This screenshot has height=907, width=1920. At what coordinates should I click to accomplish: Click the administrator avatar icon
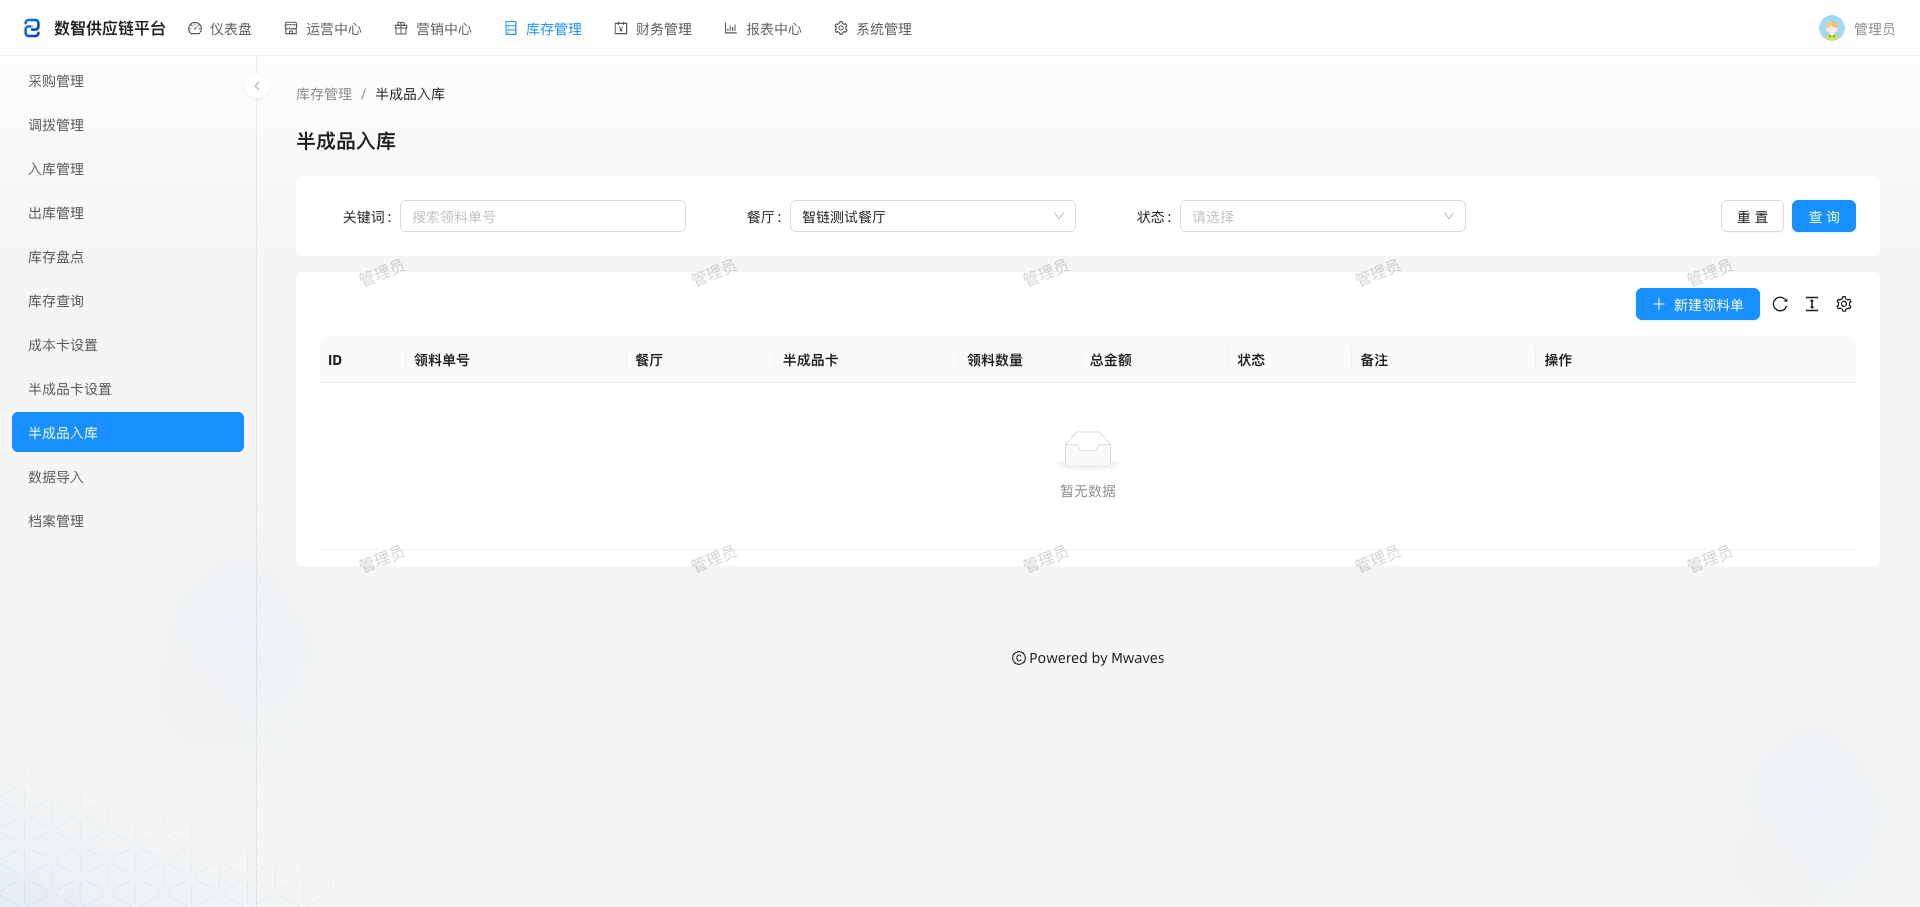click(1832, 28)
